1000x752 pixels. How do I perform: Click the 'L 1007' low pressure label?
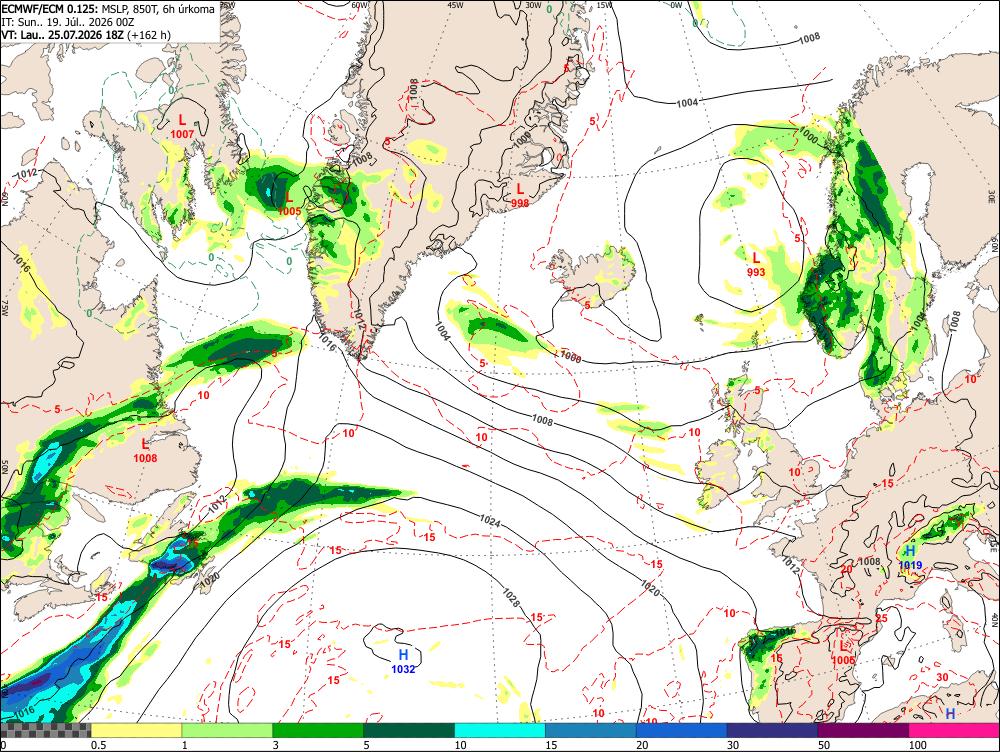[182, 126]
